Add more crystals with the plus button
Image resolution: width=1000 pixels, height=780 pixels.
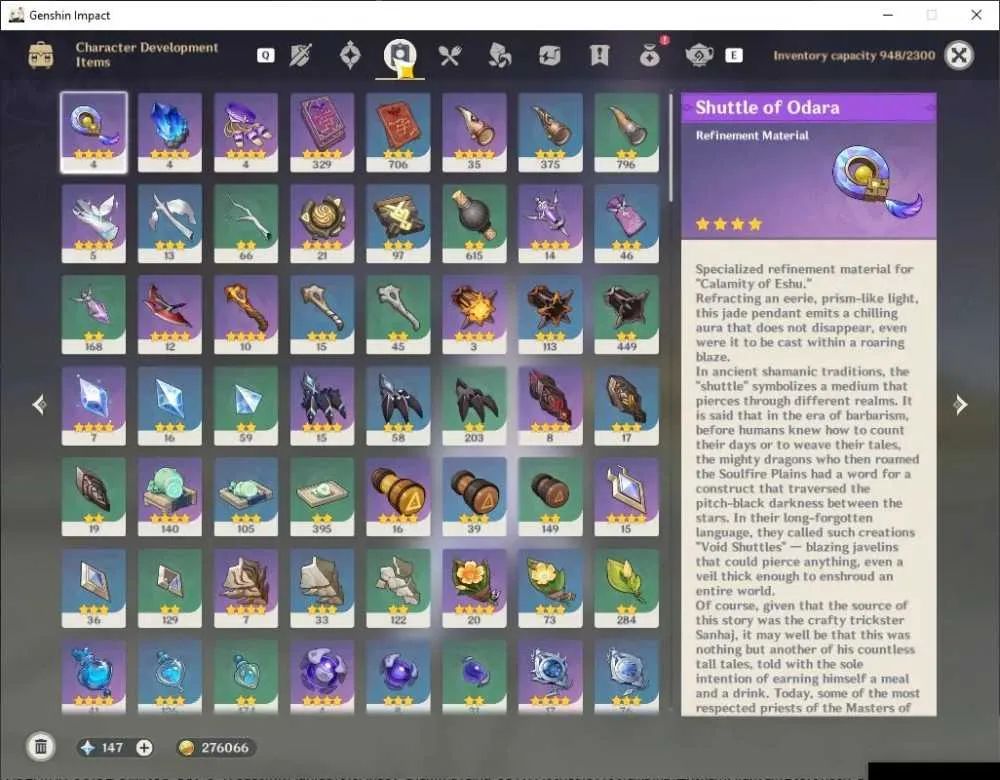(144, 747)
